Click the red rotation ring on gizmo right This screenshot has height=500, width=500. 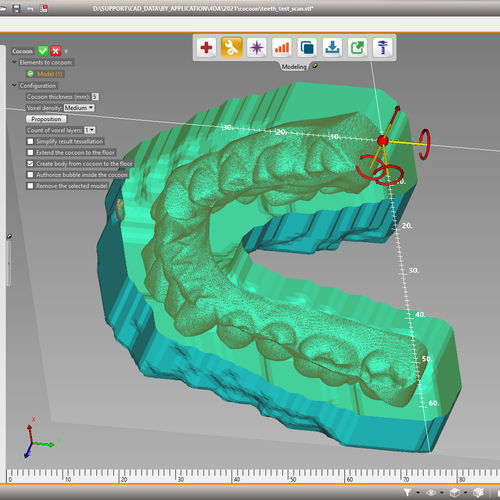(x=425, y=144)
